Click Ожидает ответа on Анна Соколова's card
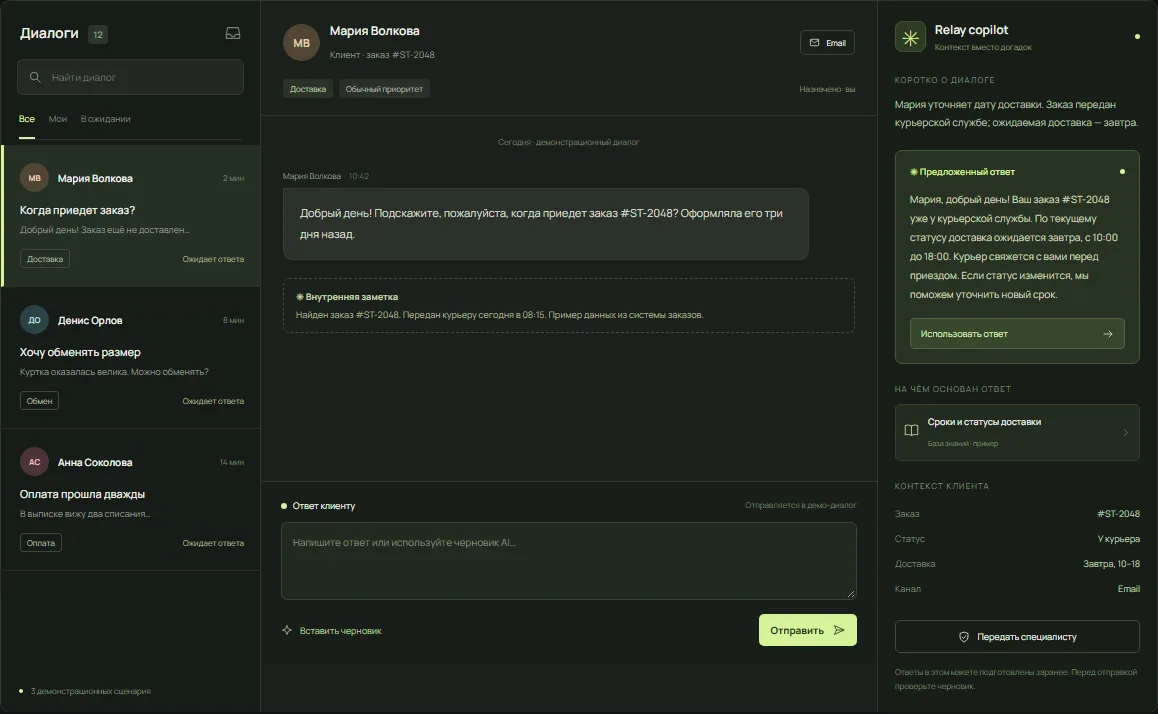This screenshot has width=1158, height=714. (x=213, y=543)
